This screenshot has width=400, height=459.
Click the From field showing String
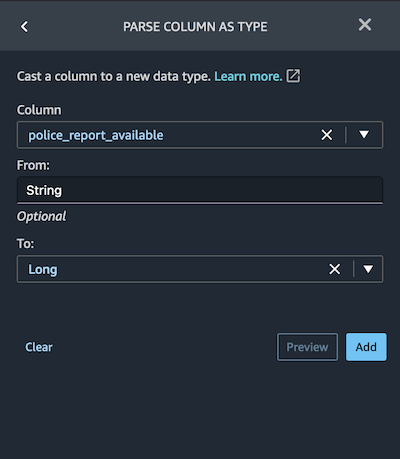coord(200,190)
